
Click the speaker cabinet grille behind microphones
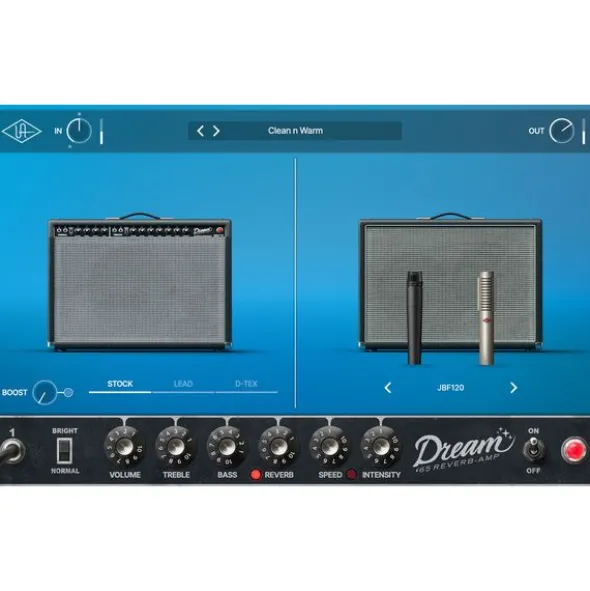[450, 284]
